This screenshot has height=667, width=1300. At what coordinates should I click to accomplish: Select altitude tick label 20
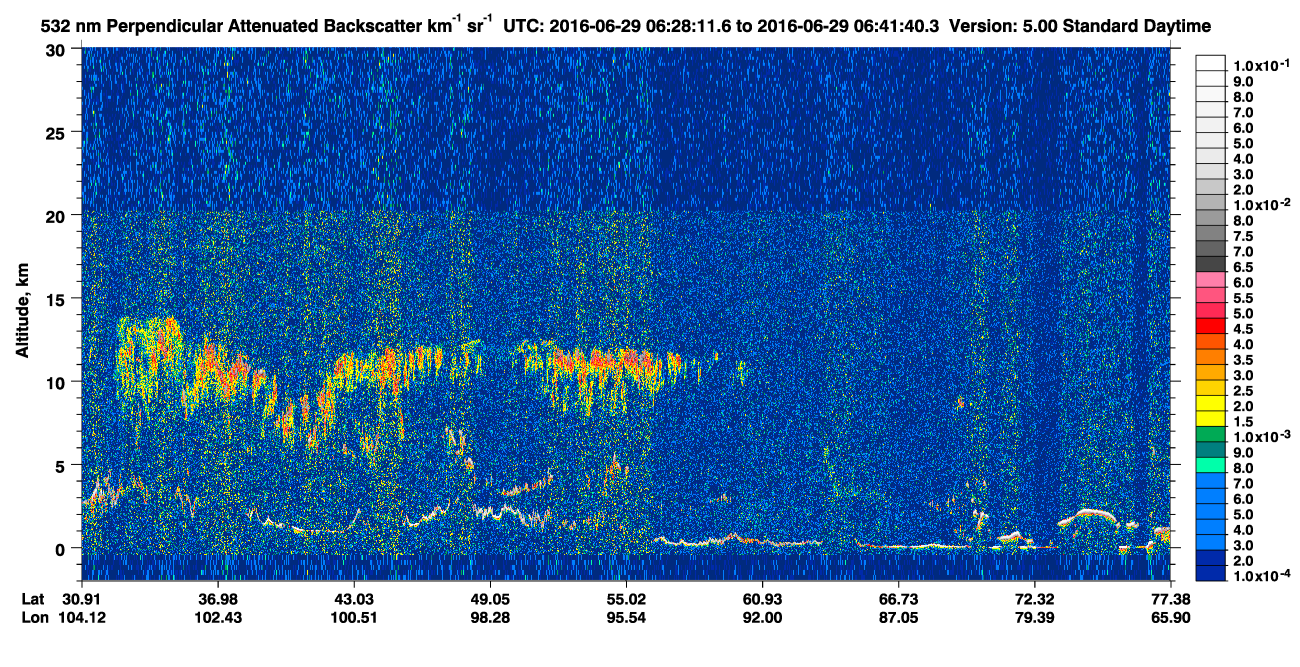(x=58, y=216)
